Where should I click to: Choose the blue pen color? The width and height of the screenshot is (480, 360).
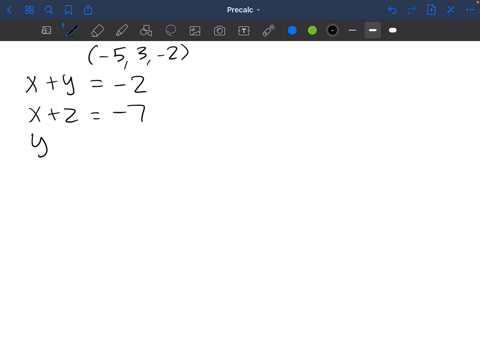click(x=292, y=30)
